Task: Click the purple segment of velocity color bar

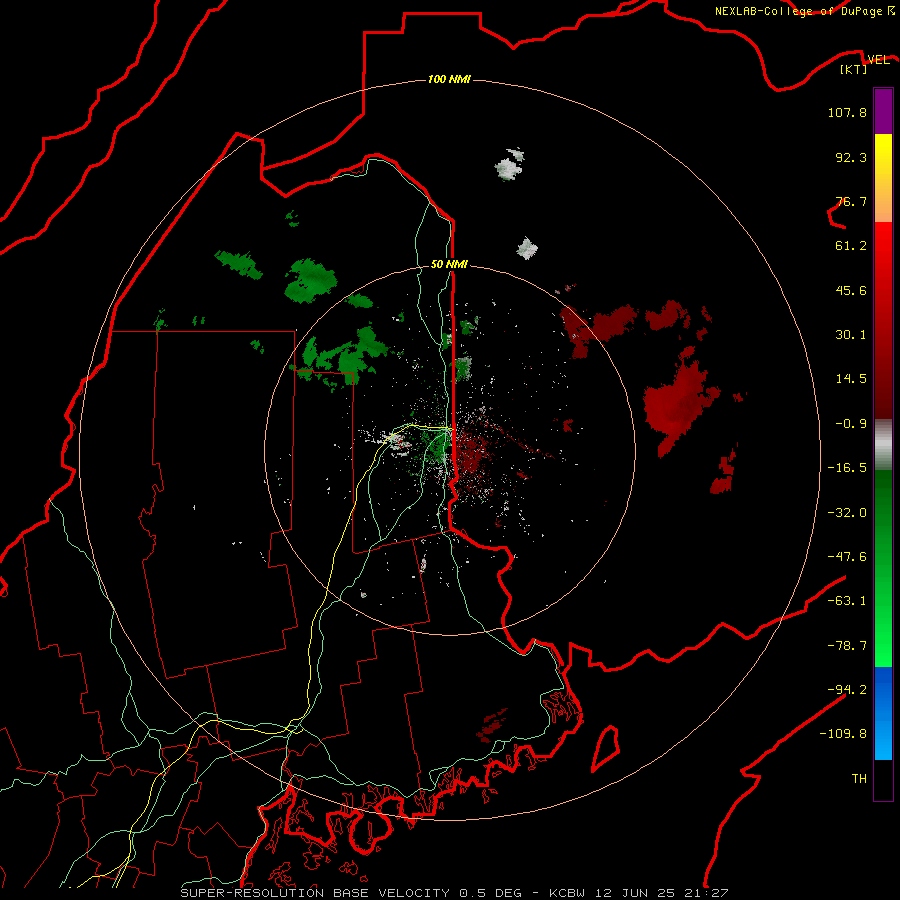Action: tap(883, 111)
